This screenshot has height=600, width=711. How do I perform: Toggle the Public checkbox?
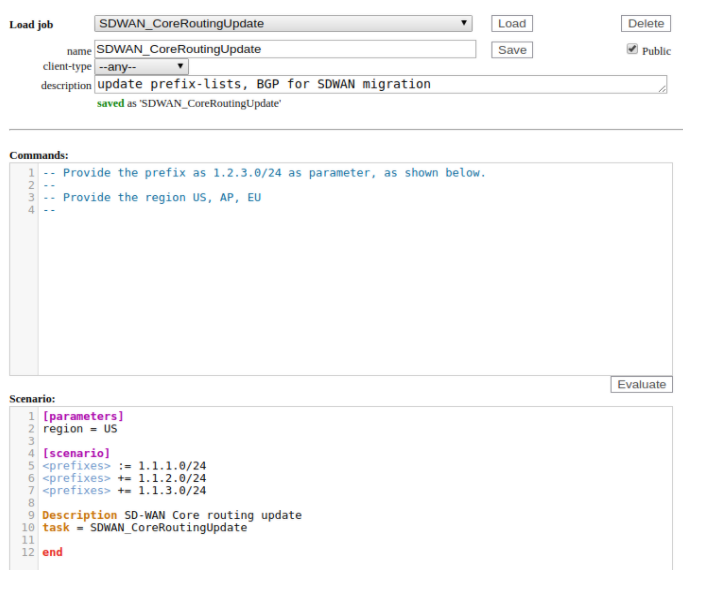click(632, 49)
